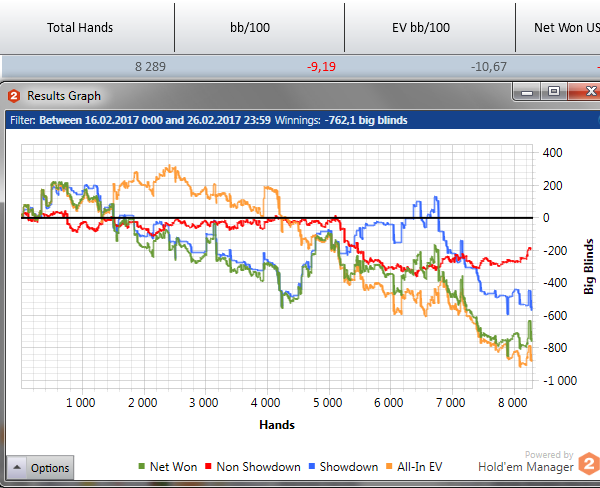Click the red Non Showdown legend swatch

click(208, 466)
